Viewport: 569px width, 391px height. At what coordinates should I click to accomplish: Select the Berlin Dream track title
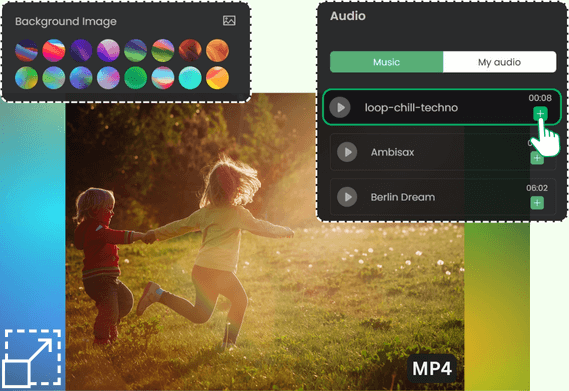403,197
